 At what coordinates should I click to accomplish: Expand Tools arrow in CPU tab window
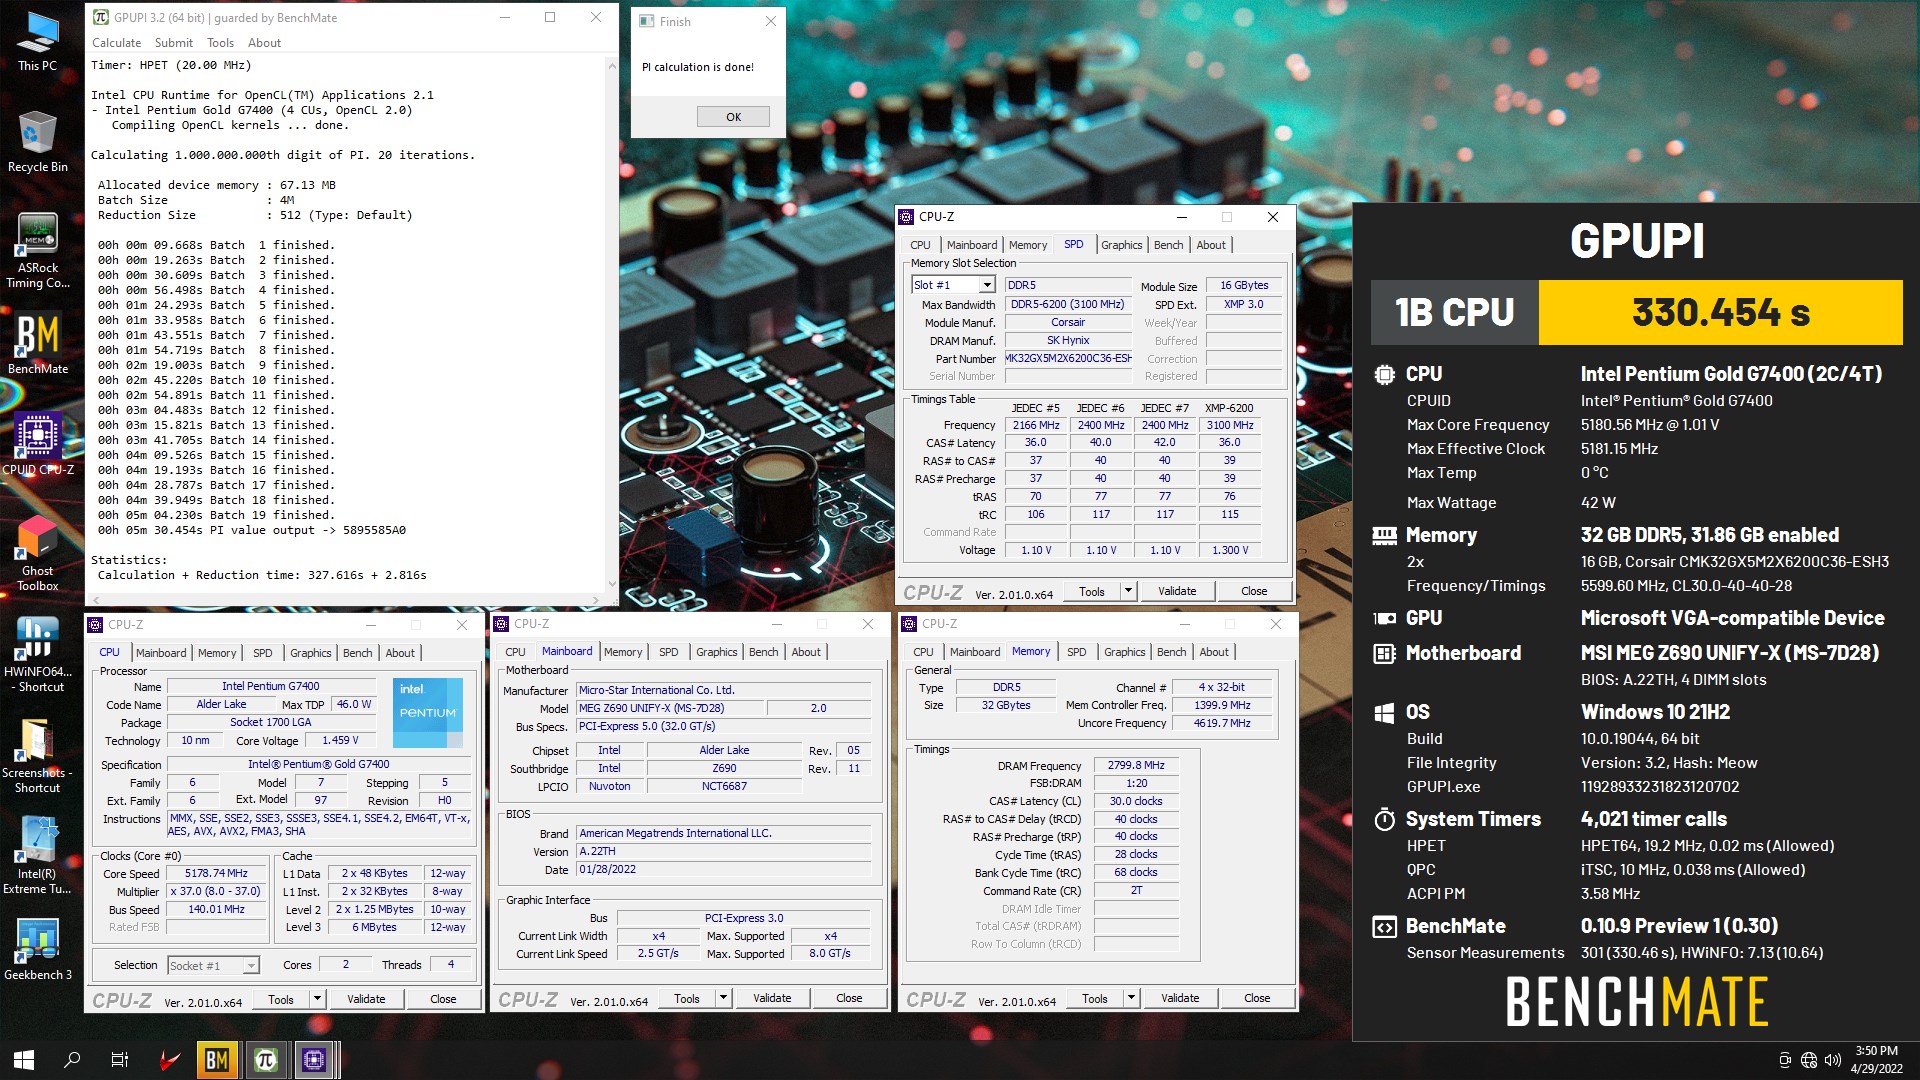(317, 999)
